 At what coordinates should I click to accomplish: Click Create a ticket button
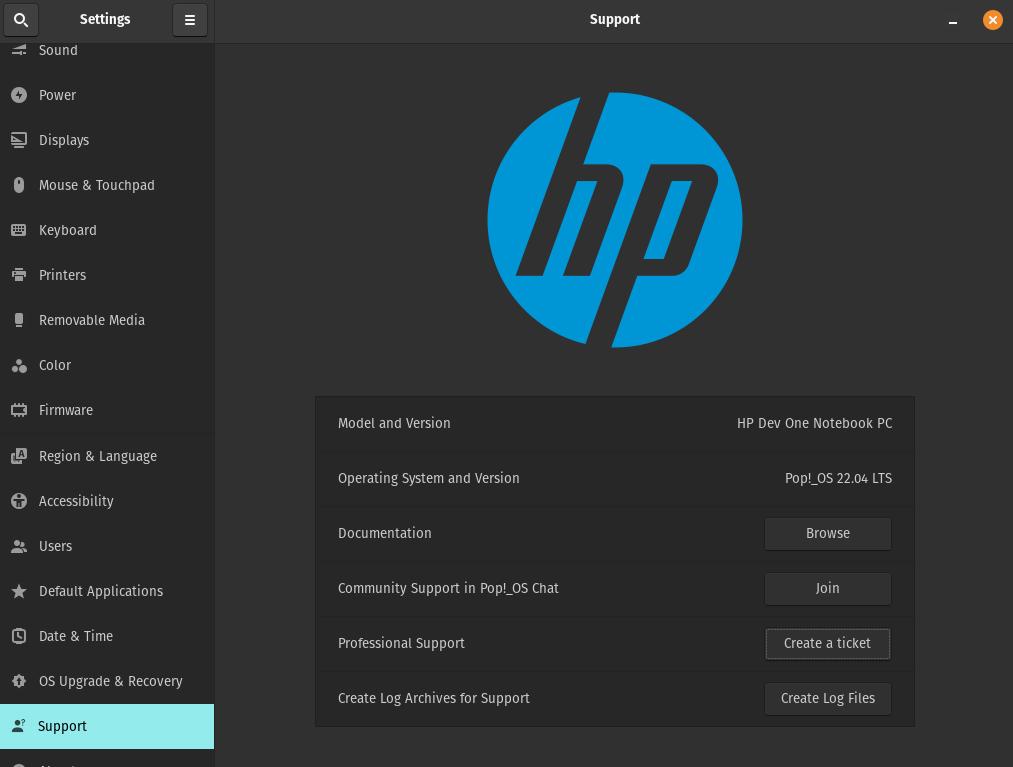(828, 644)
